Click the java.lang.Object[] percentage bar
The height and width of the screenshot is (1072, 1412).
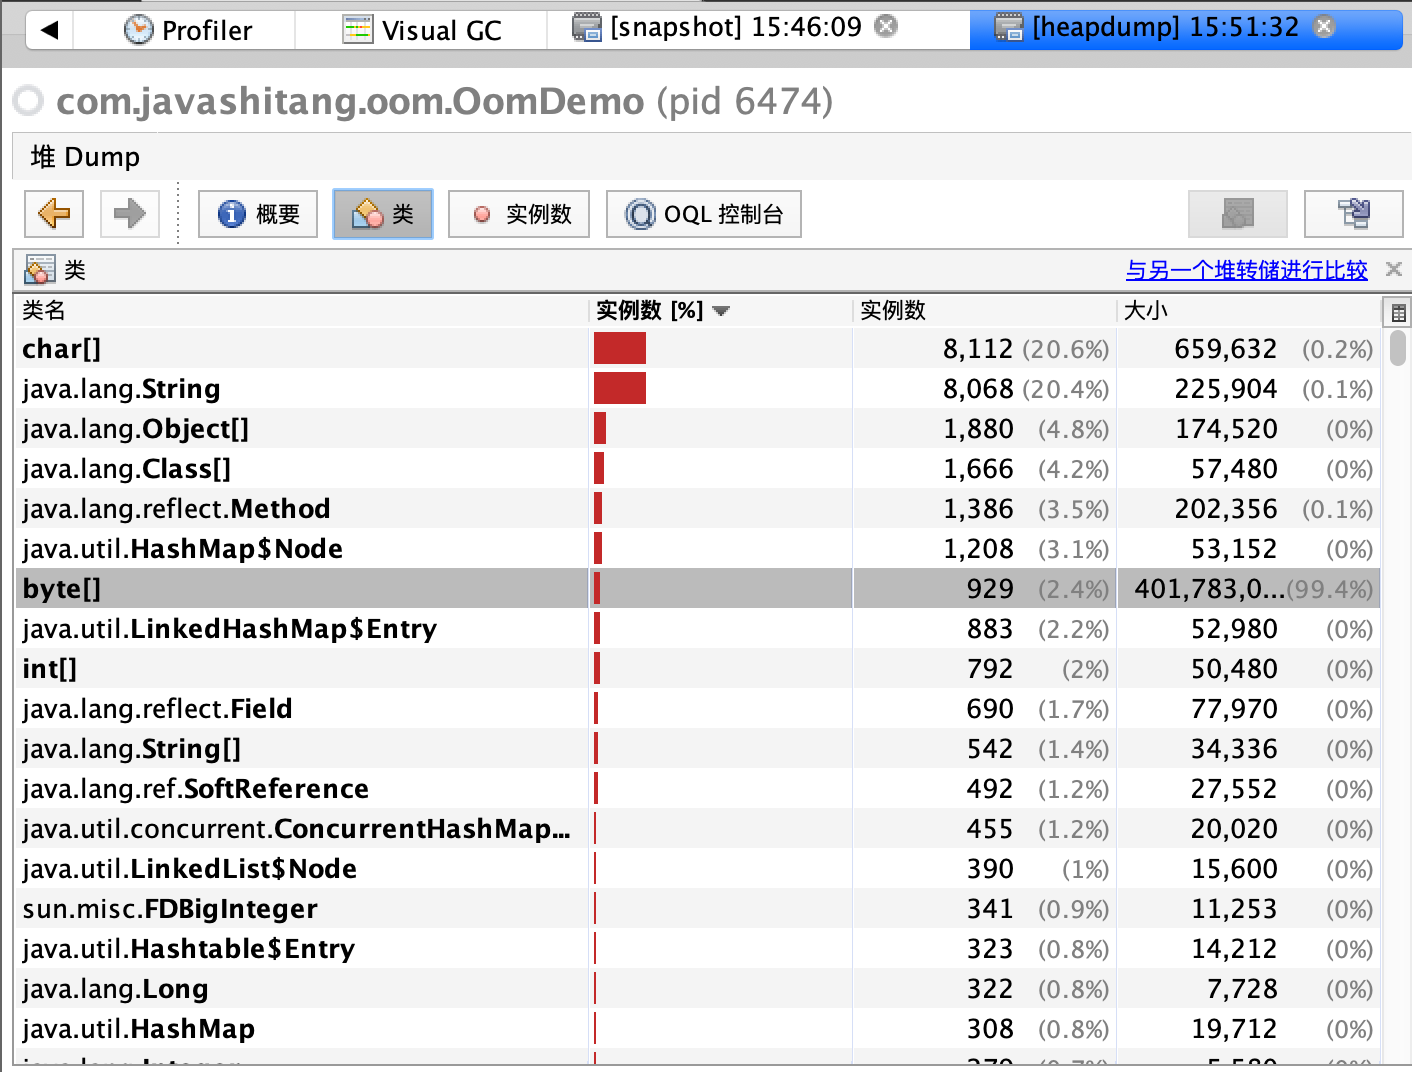point(600,428)
